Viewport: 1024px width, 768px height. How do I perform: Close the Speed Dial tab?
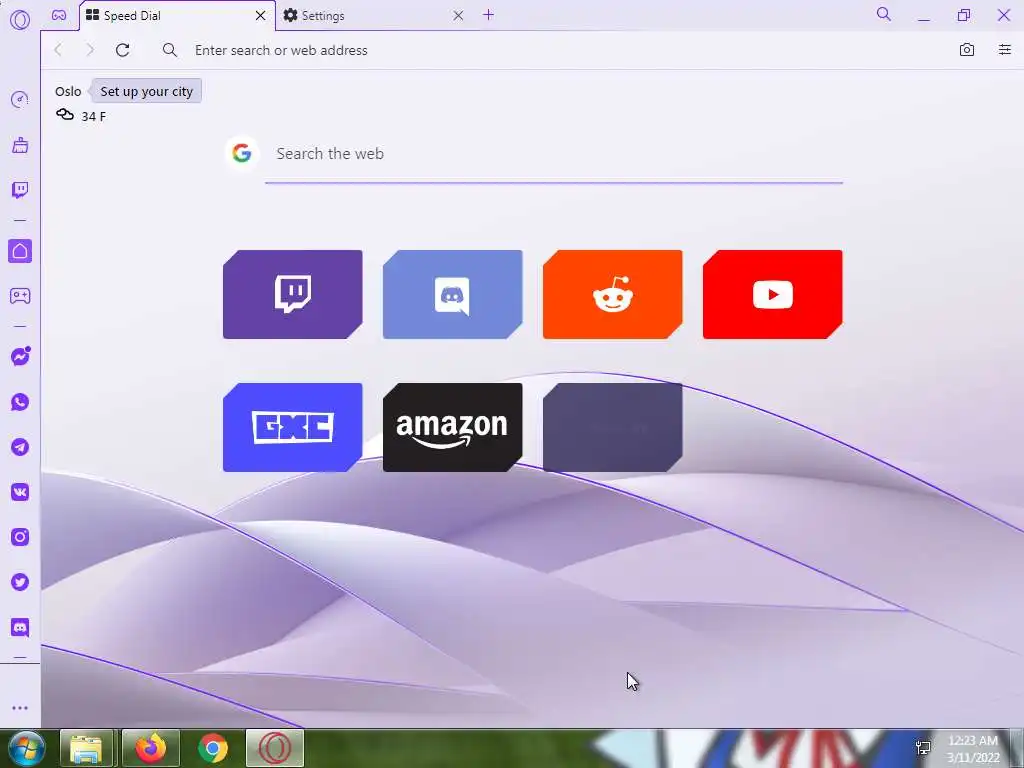pyautogui.click(x=261, y=16)
